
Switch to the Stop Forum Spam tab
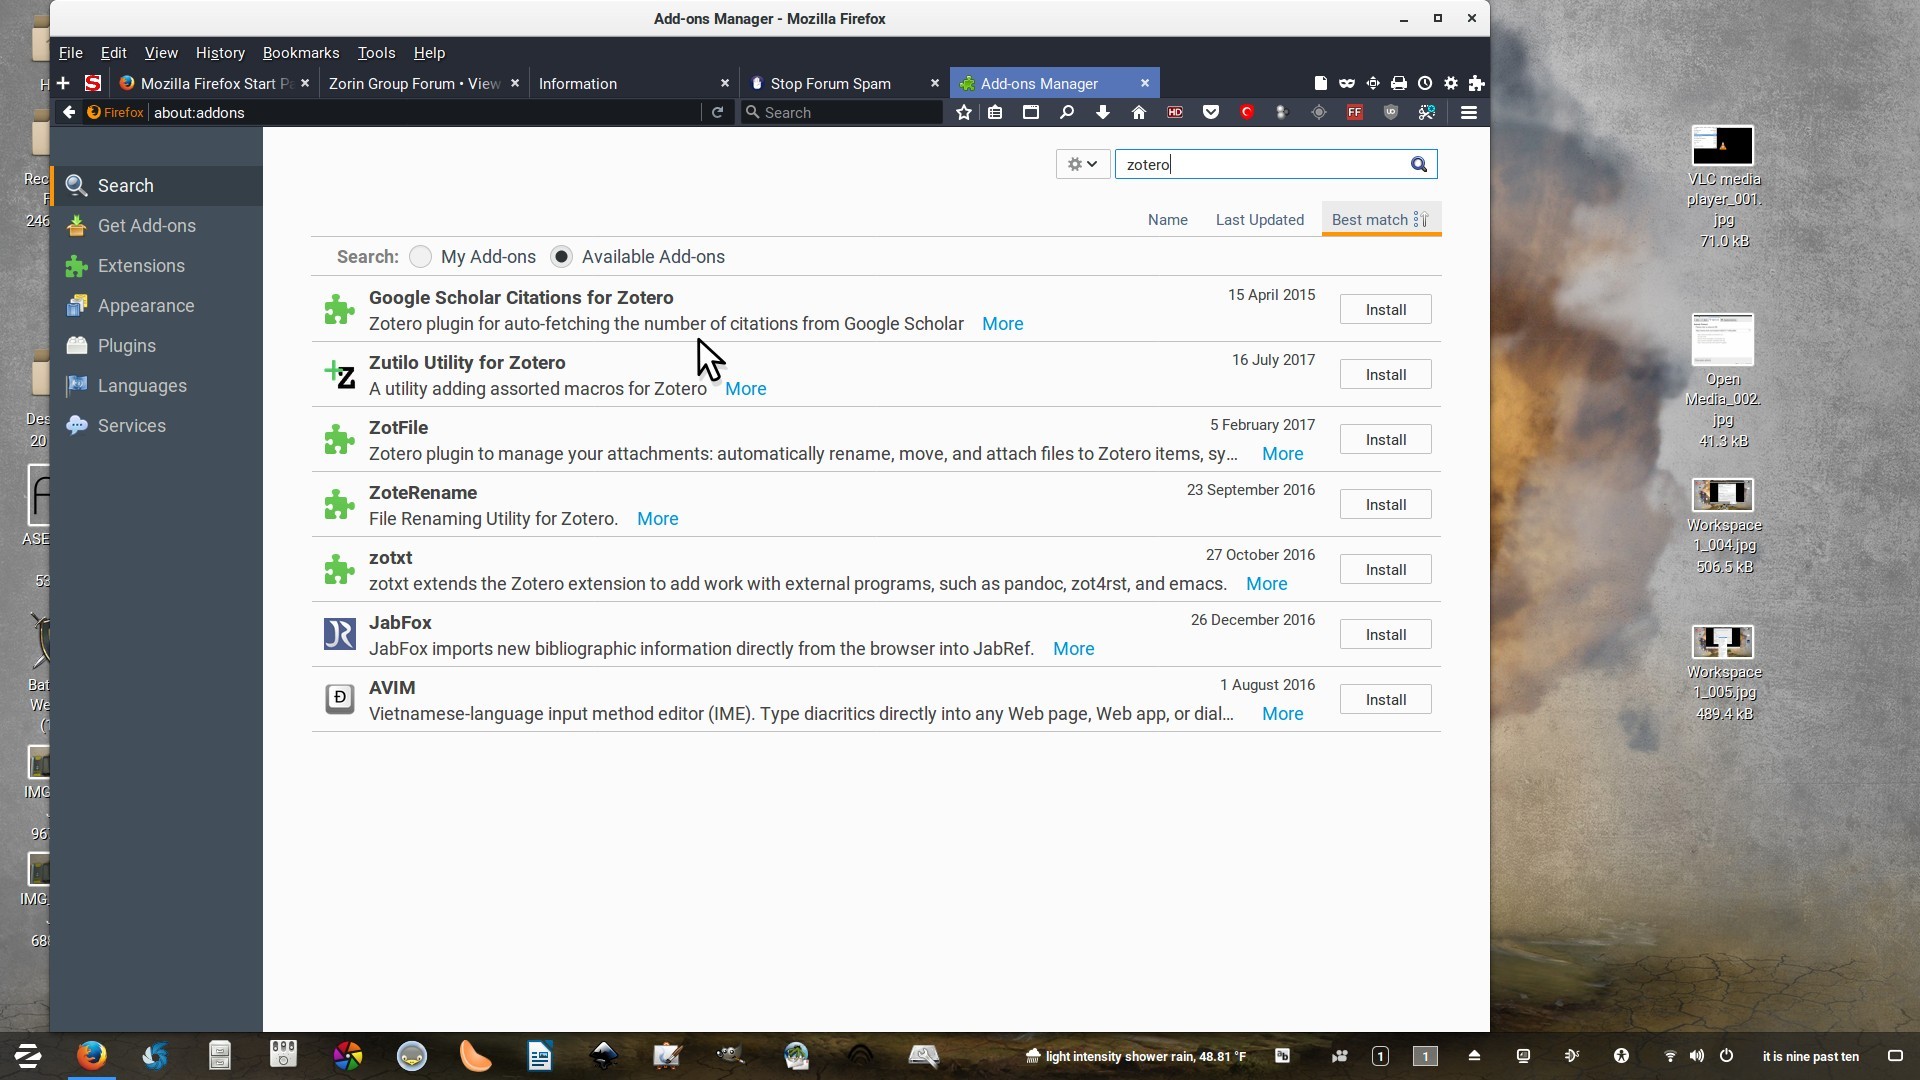coord(830,84)
